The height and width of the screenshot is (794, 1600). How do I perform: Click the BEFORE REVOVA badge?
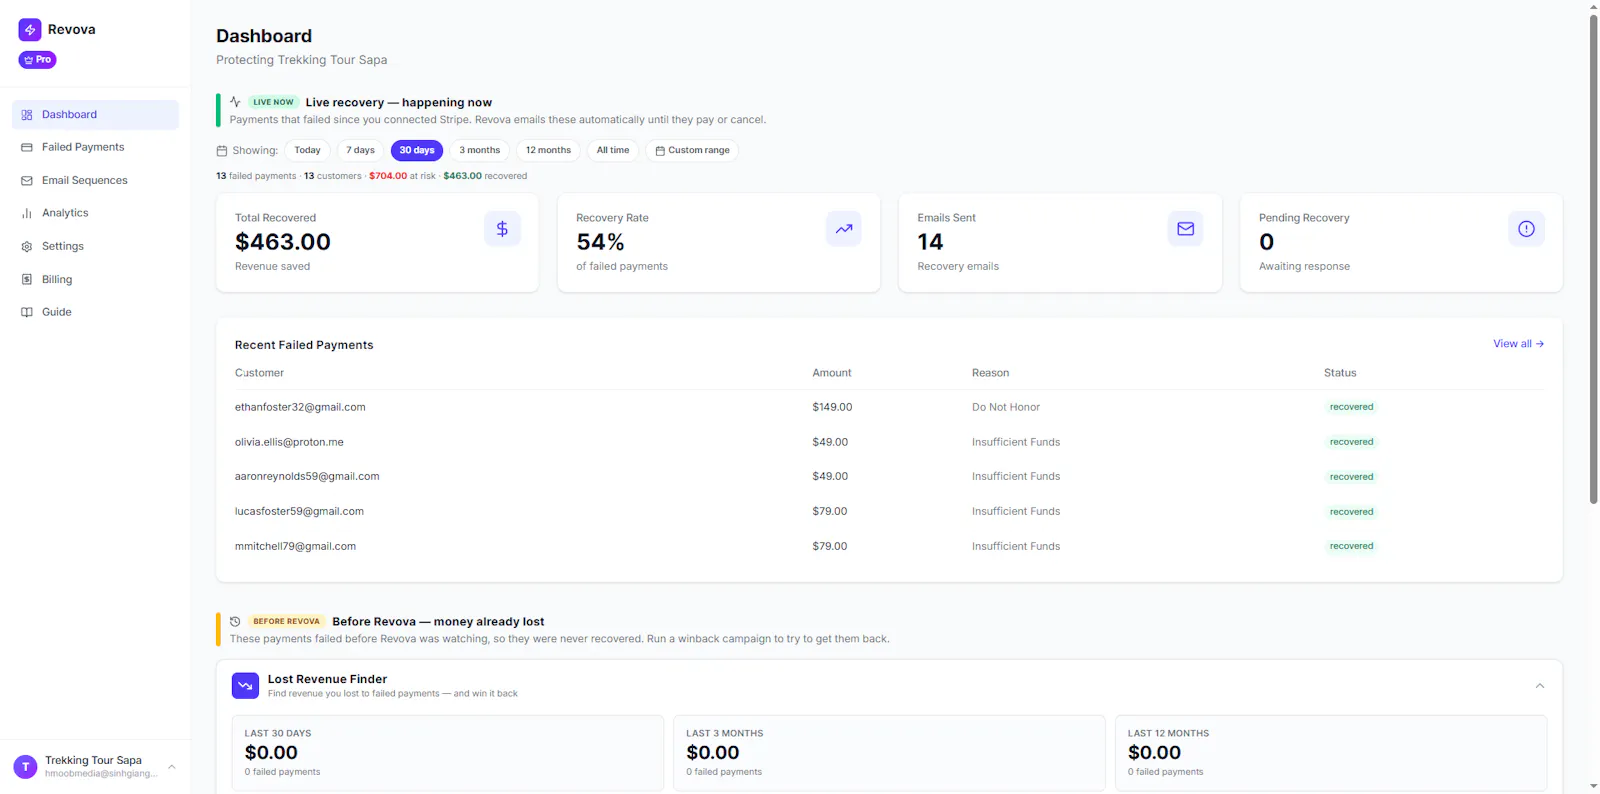[286, 621]
